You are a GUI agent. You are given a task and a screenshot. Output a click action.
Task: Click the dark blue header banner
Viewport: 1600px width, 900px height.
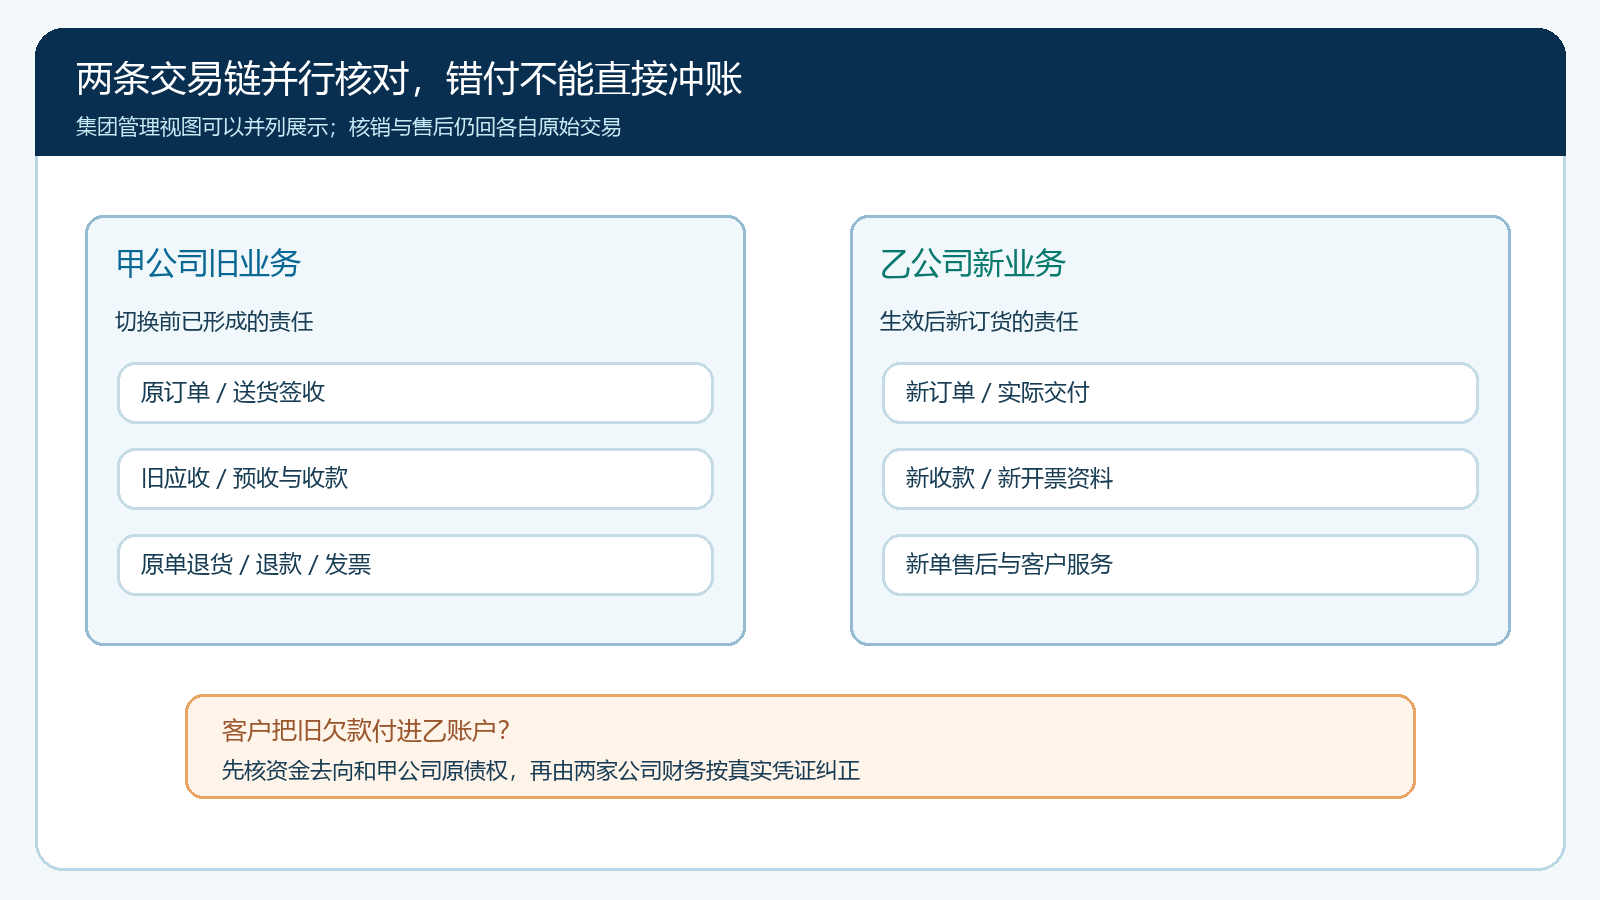pos(800,92)
